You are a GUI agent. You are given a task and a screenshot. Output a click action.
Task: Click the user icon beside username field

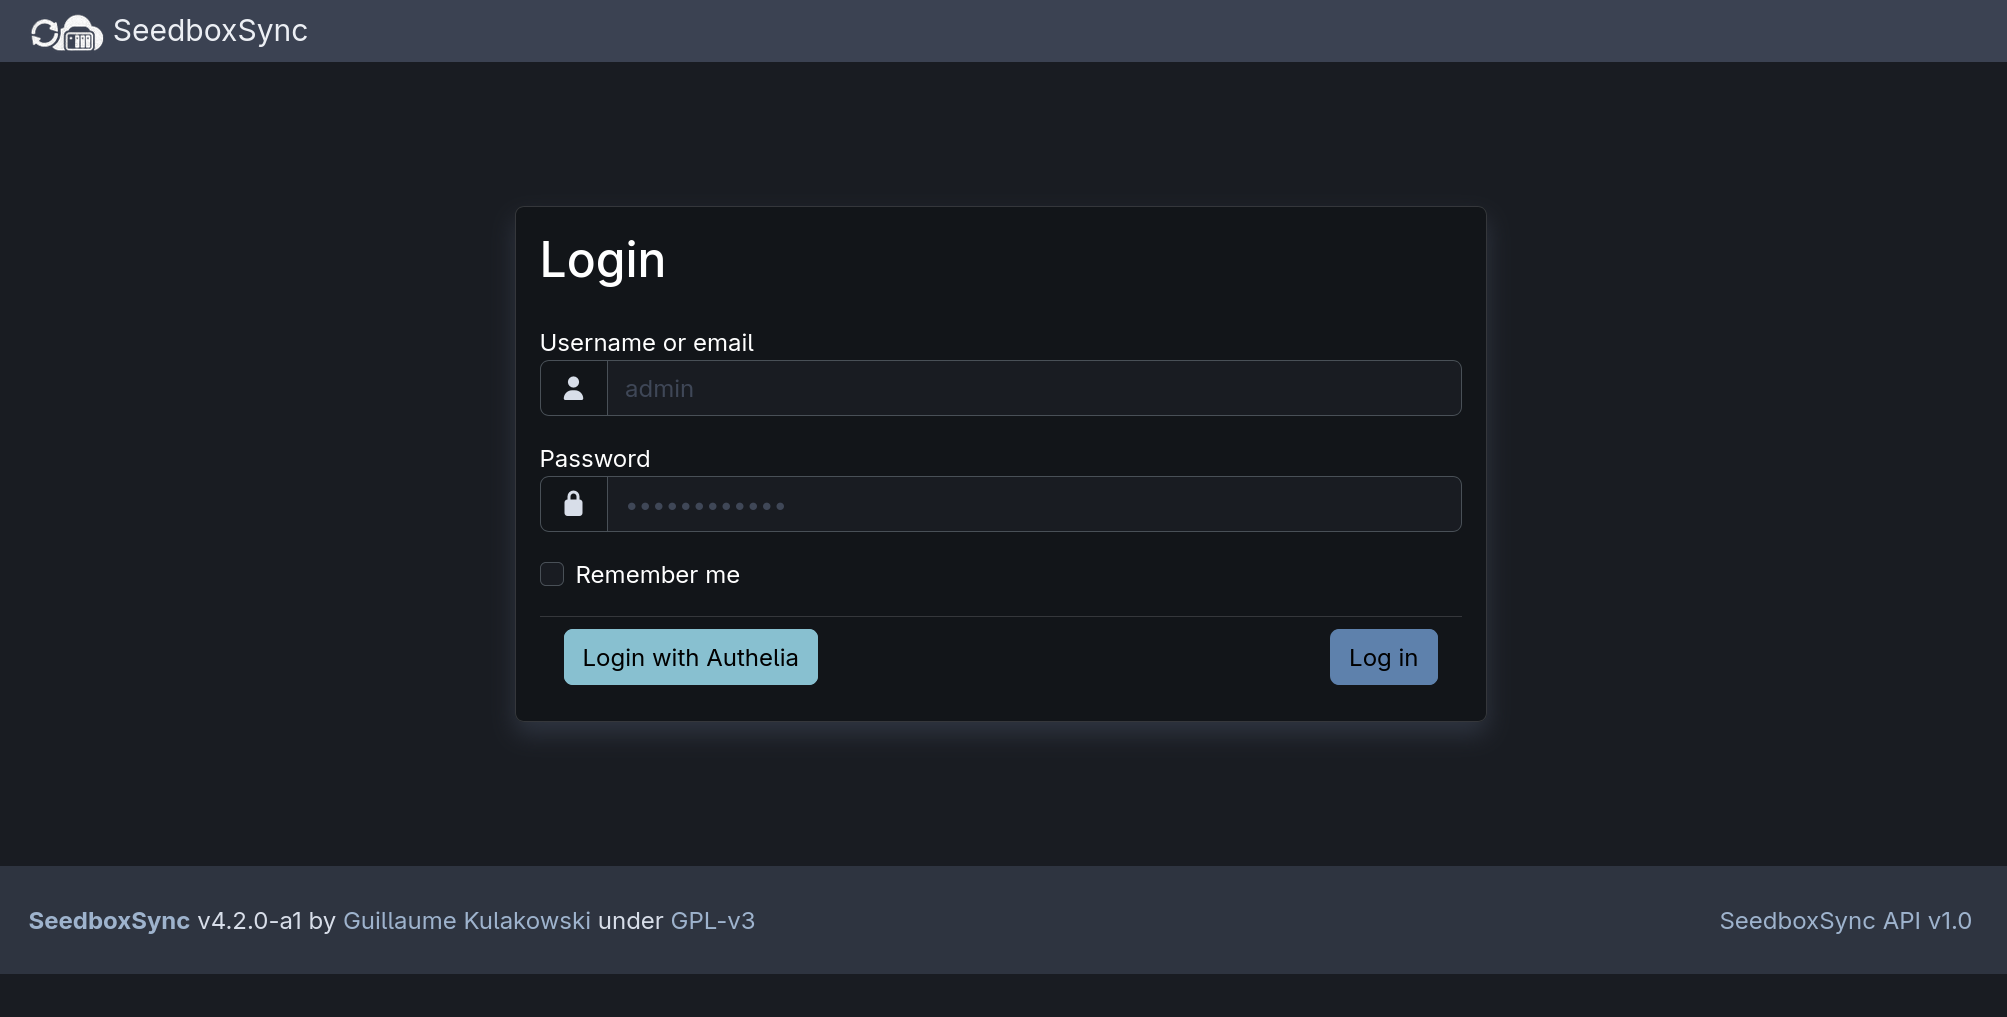click(573, 388)
